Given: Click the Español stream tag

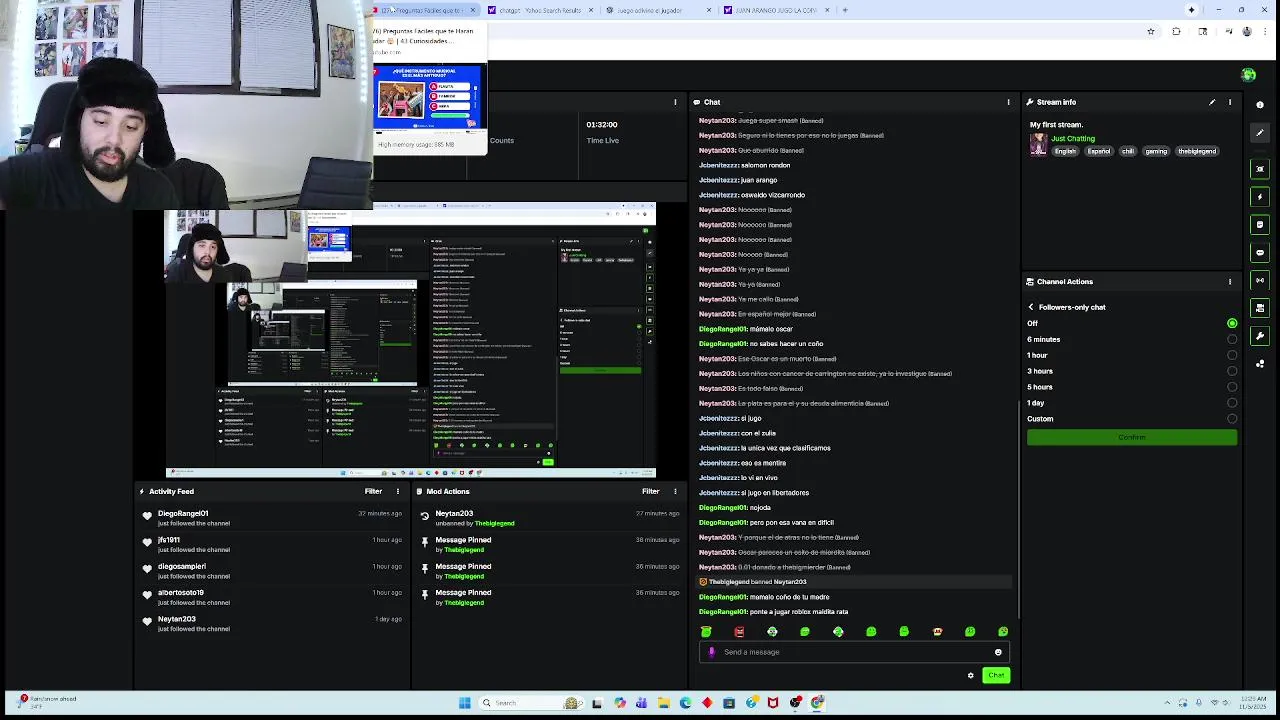Looking at the screenshot, I should point(1099,151).
